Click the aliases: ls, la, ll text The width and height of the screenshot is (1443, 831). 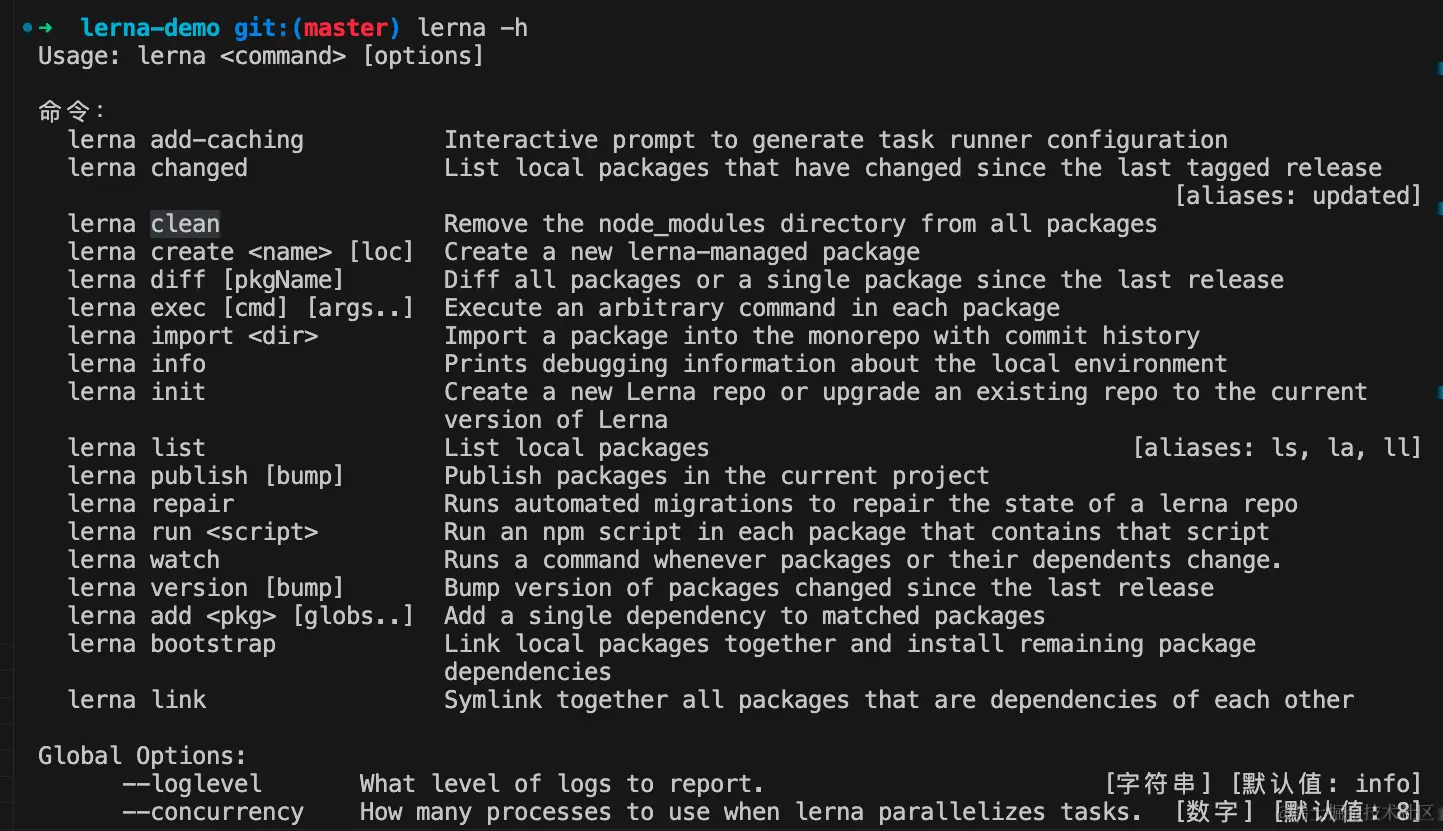point(1277,448)
